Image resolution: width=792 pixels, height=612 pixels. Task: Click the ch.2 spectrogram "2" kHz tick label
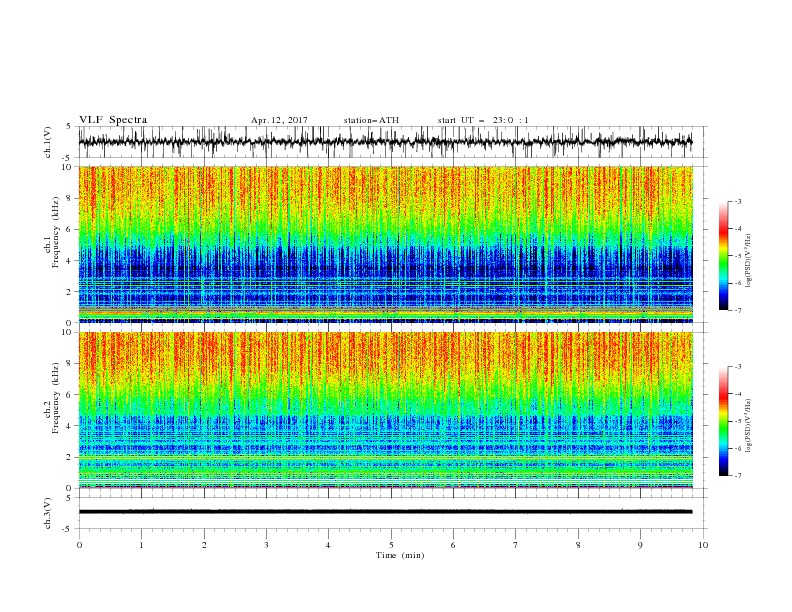pyautogui.click(x=71, y=457)
